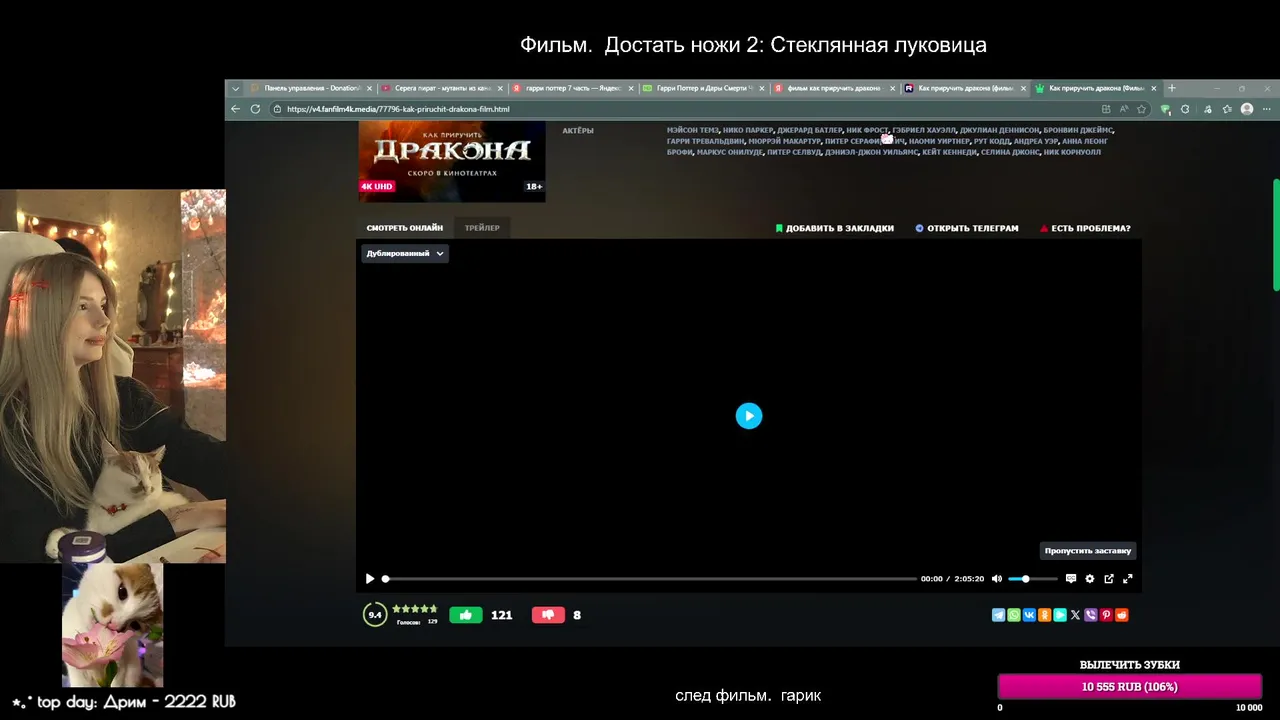Rate the film using the green stars

tap(415, 609)
